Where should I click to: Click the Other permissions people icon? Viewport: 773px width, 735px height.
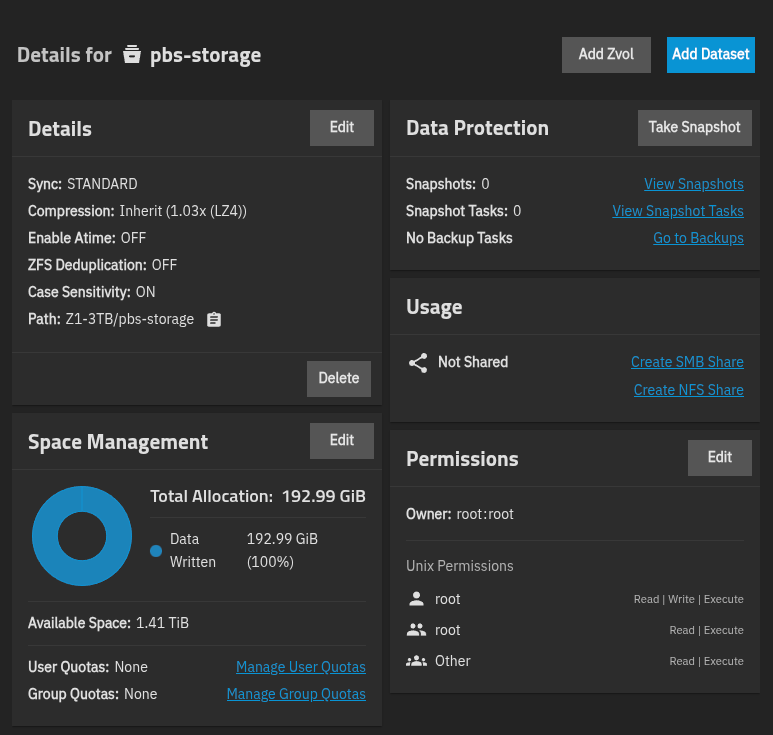point(417,661)
